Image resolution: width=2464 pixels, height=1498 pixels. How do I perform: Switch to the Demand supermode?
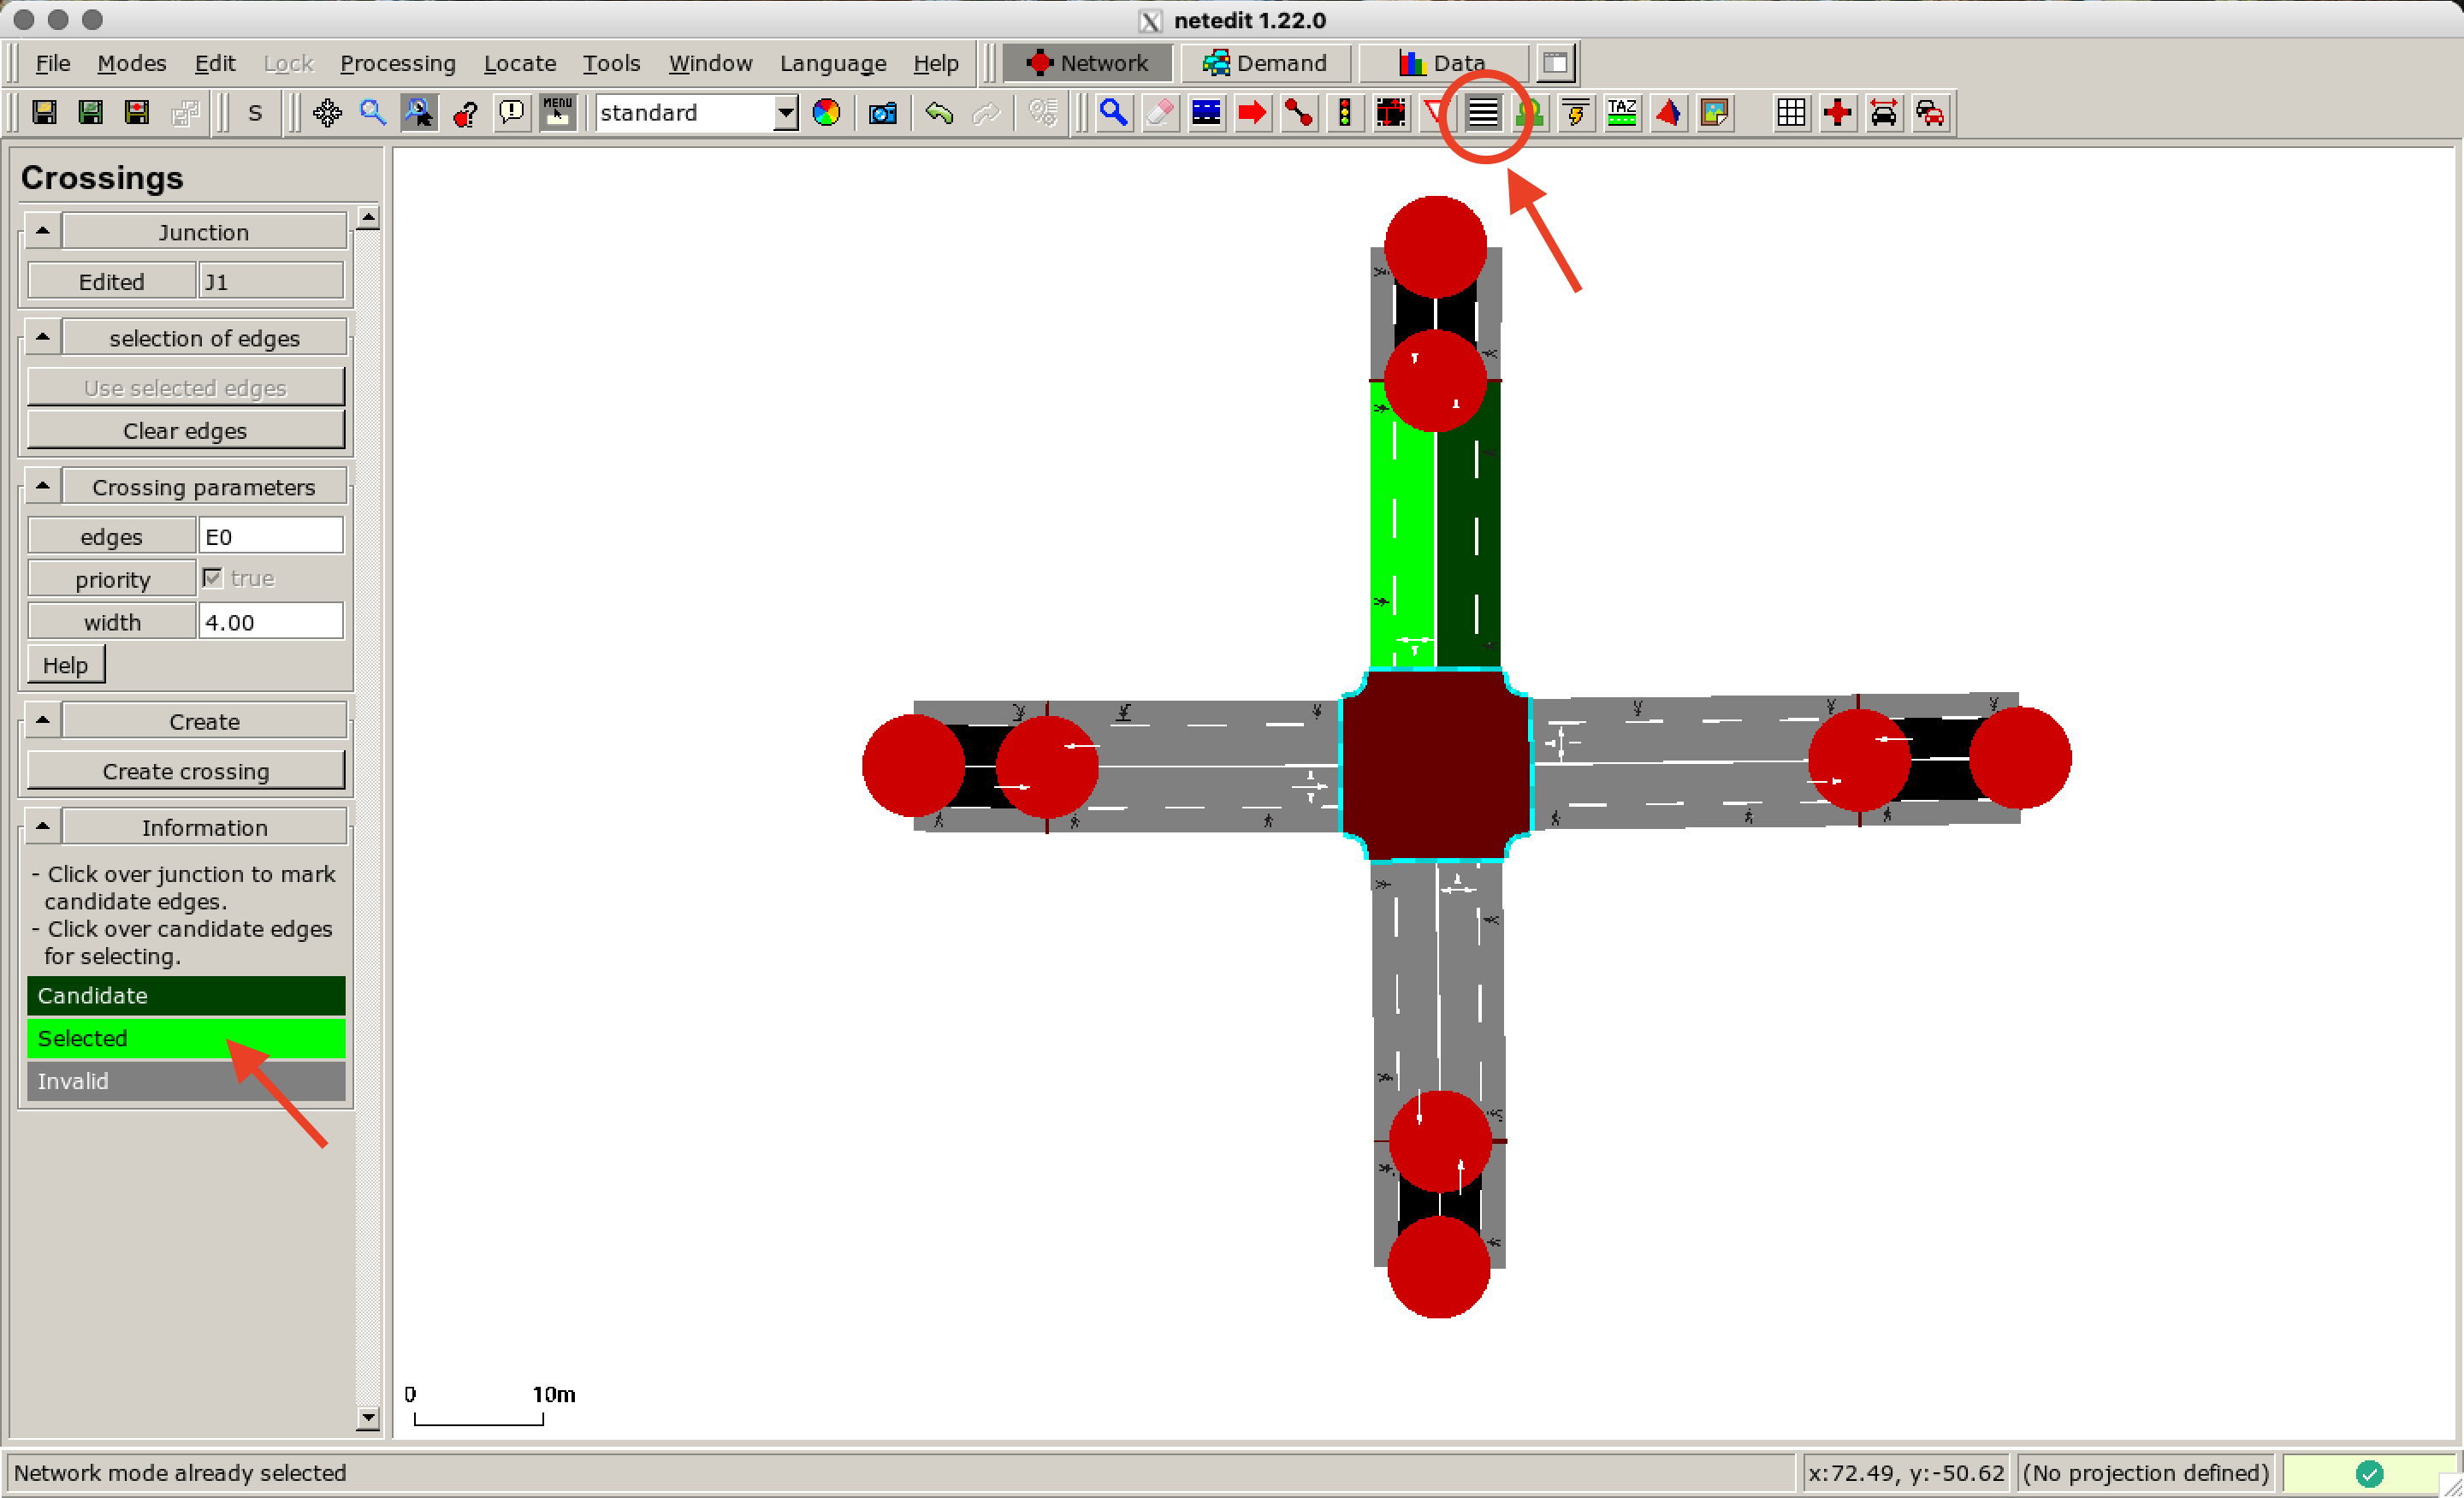point(1265,62)
